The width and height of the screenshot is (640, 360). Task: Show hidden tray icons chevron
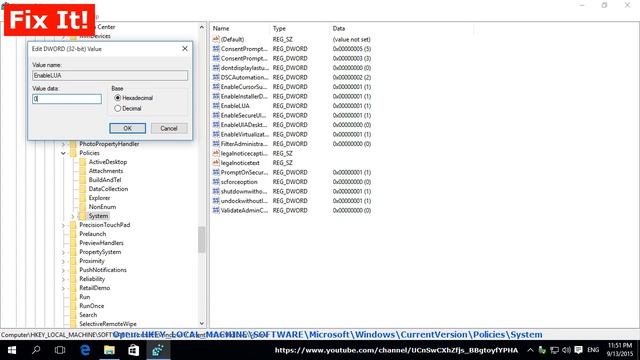(x=530, y=350)
